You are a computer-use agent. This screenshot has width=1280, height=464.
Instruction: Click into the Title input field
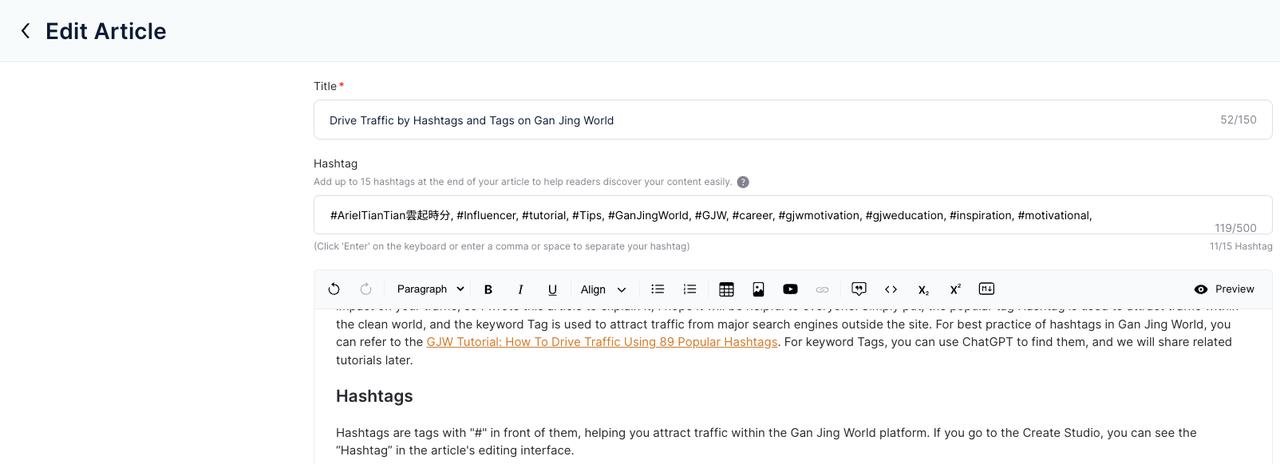pos(793,120)
